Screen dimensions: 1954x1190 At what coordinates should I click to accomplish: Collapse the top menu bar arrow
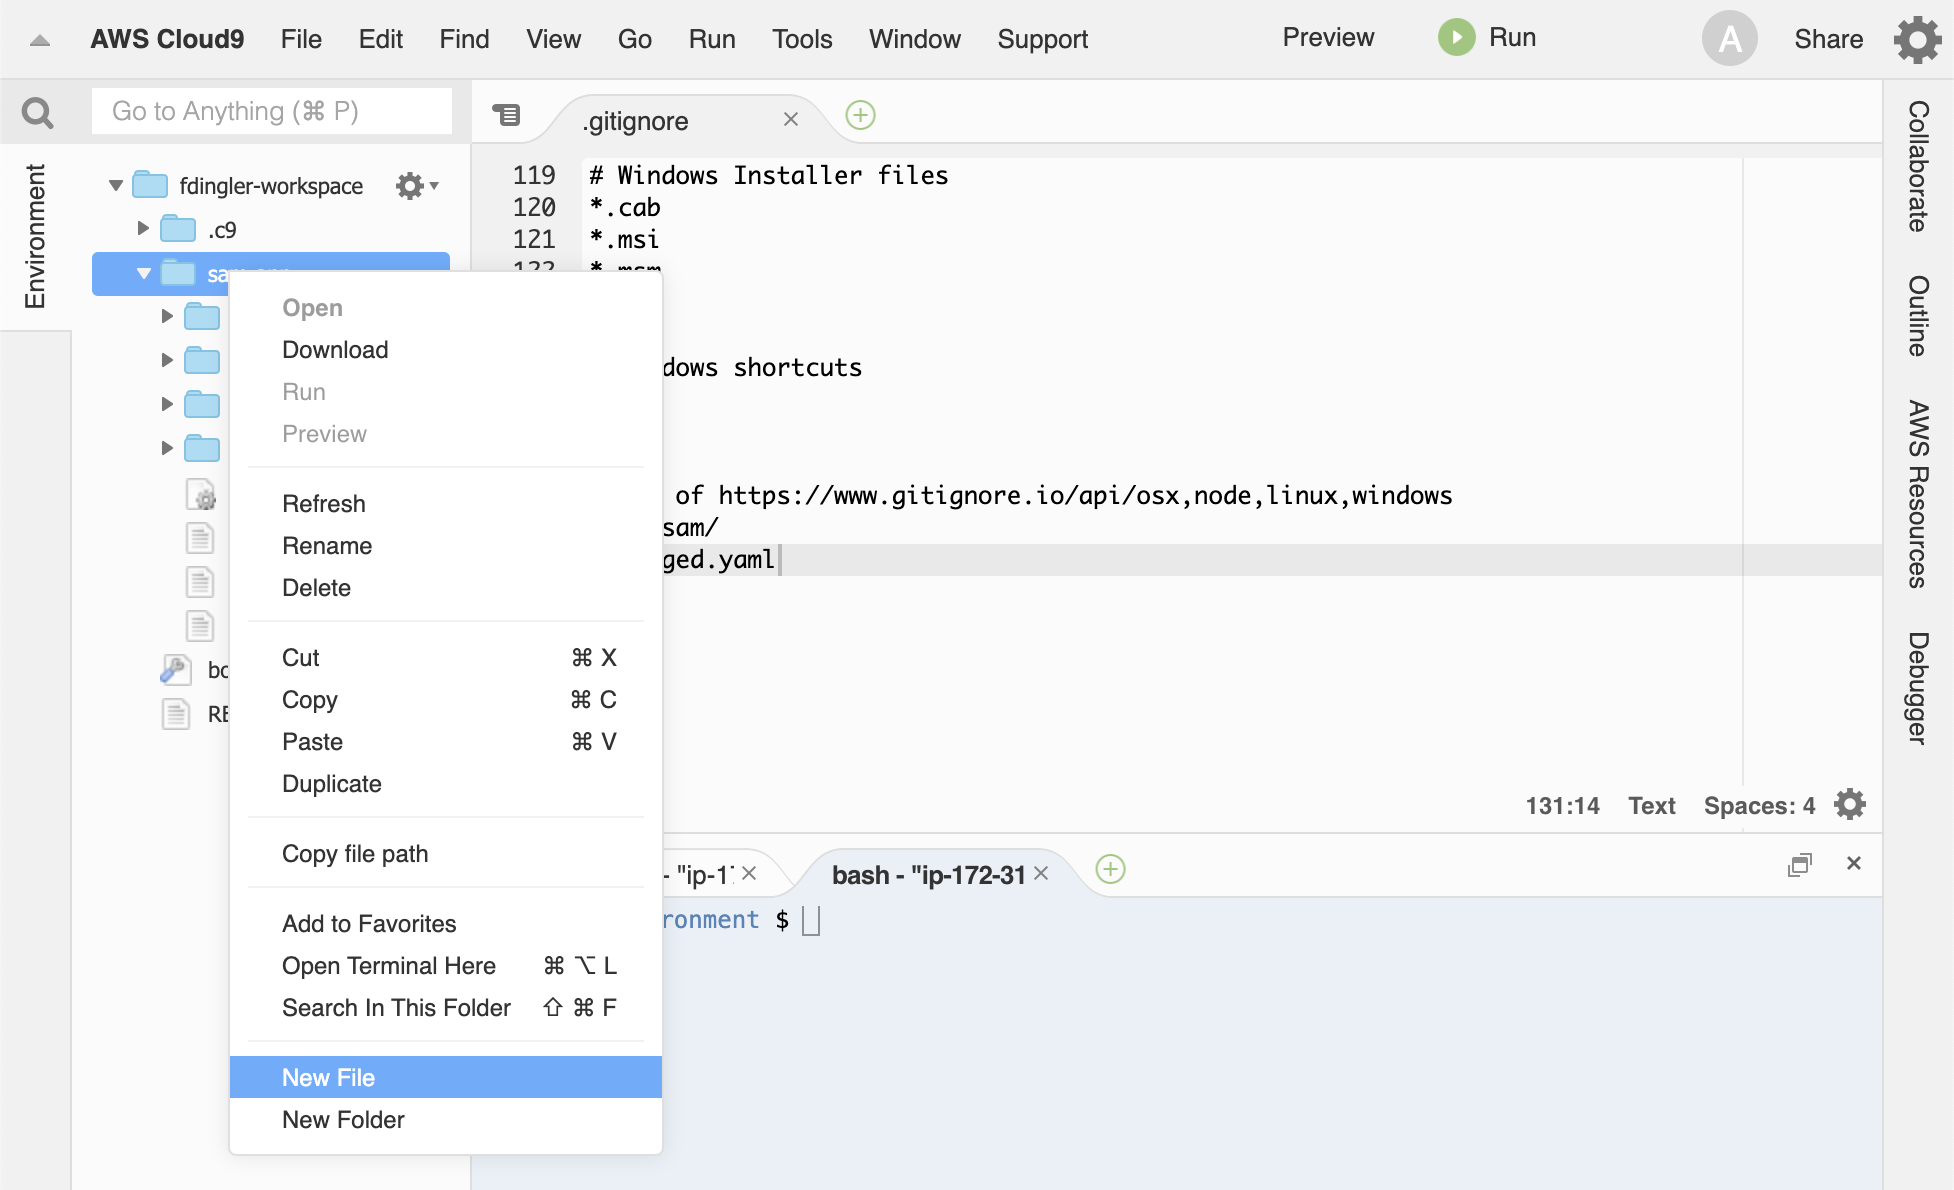tap(40, 40)
